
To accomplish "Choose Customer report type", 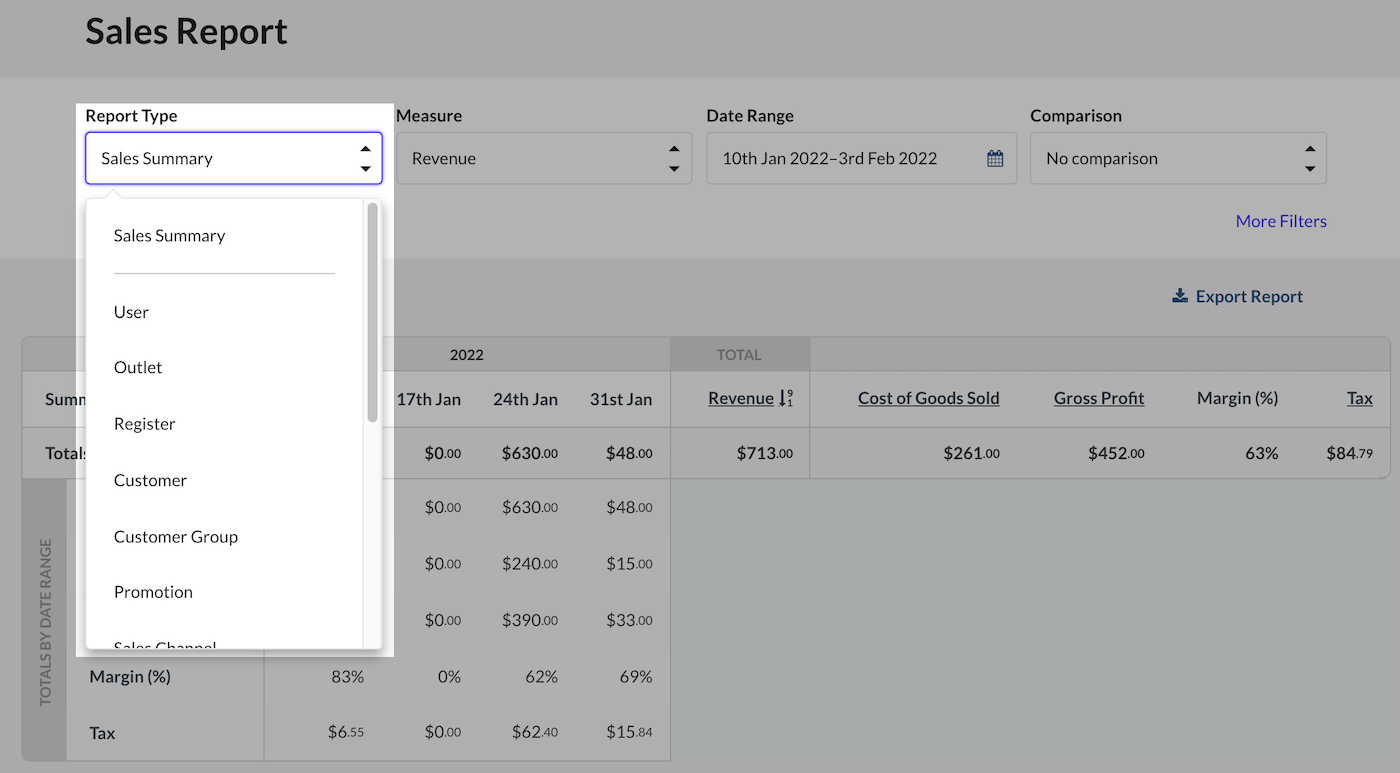I will point(150,480).
